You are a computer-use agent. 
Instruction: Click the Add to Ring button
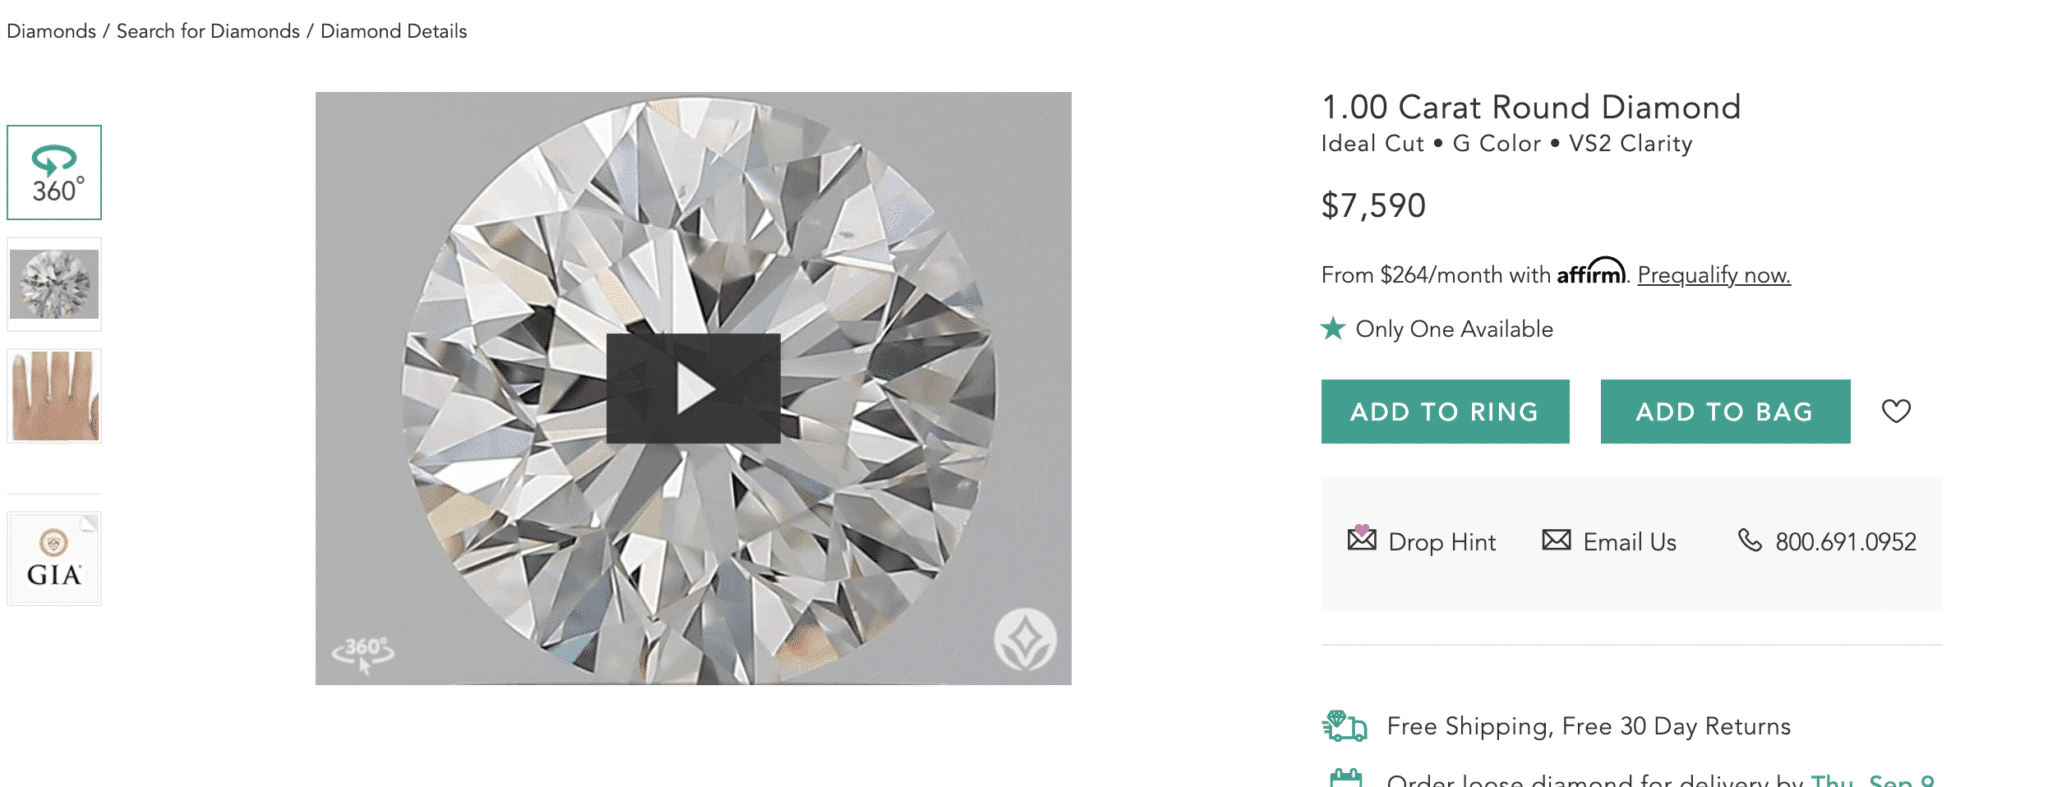coord(1444,411)
